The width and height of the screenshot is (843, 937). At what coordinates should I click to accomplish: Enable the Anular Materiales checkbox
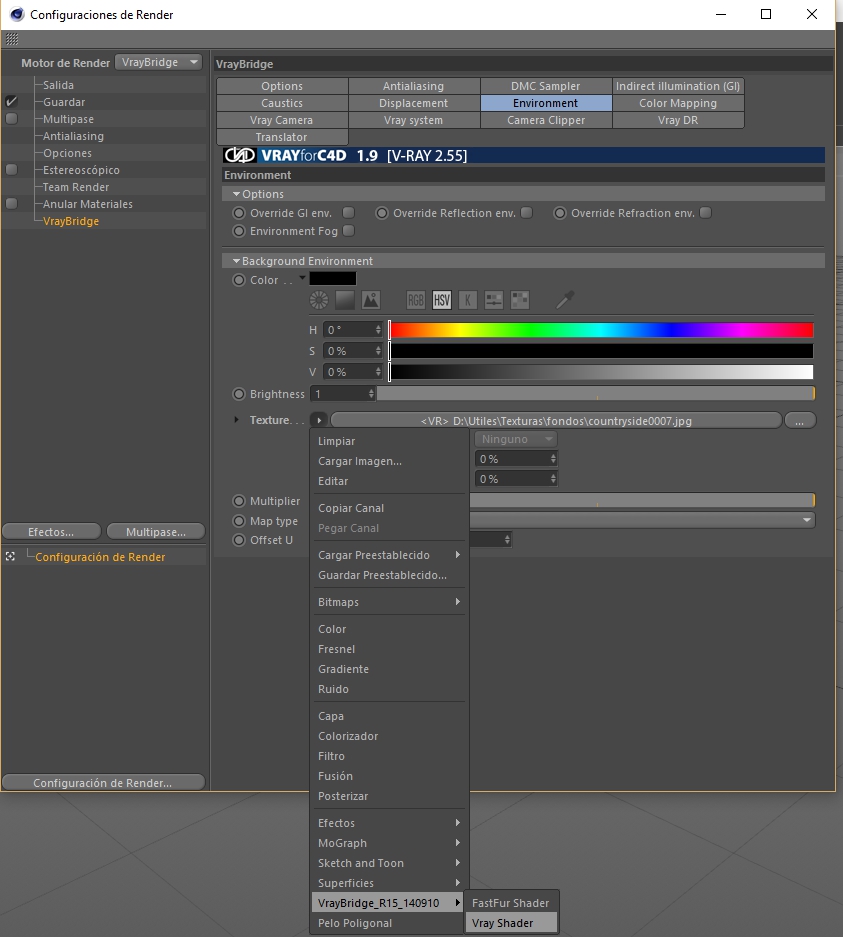pos(11,204)
